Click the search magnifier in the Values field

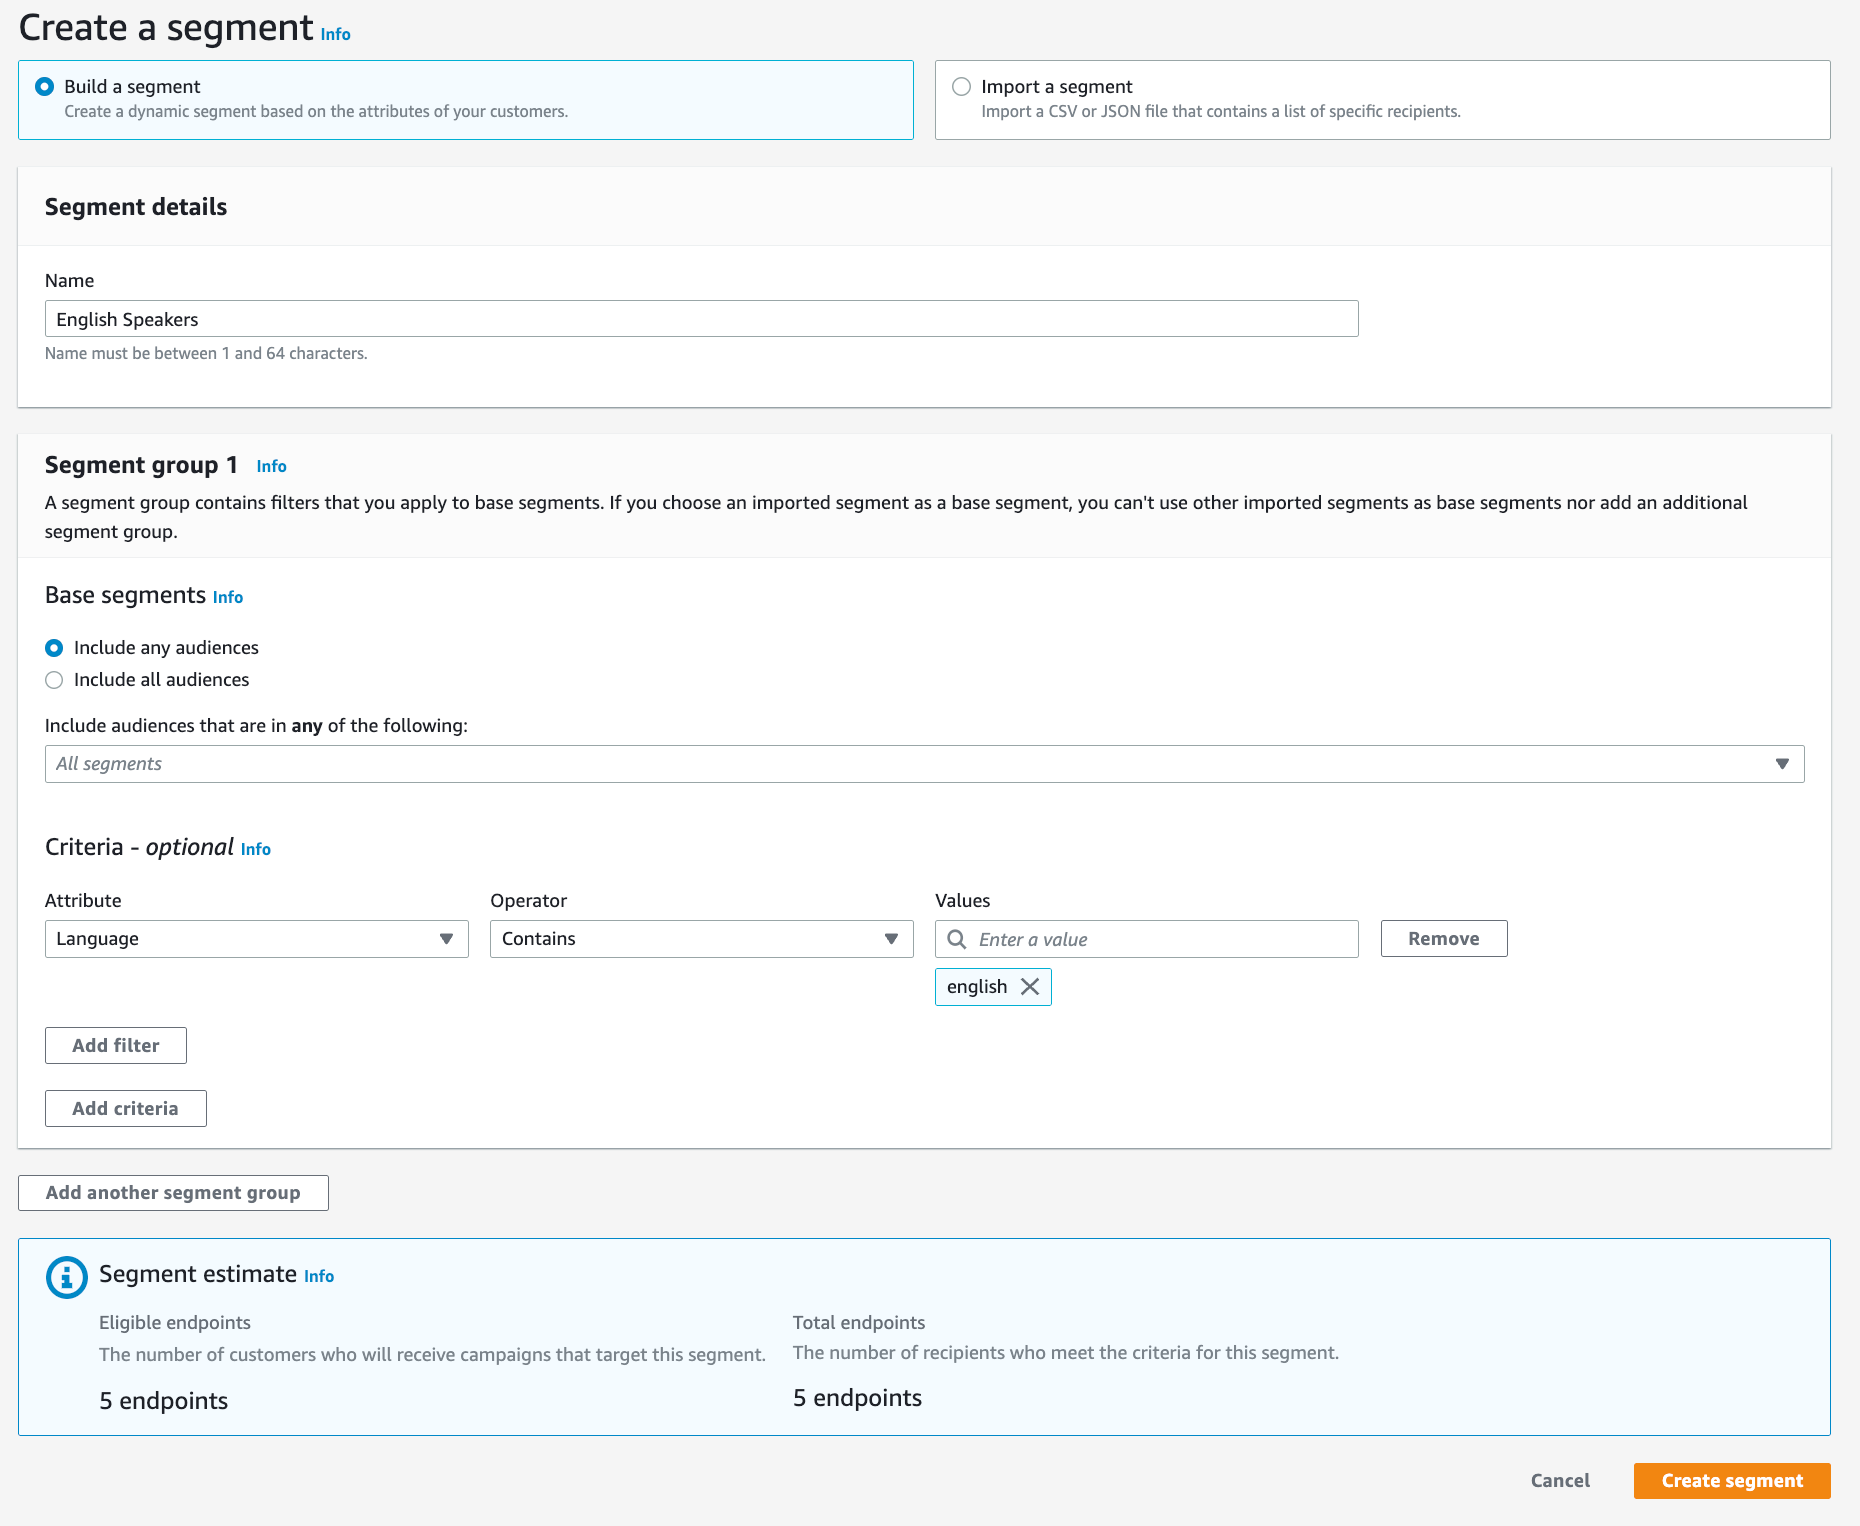(x=957, y=939)
